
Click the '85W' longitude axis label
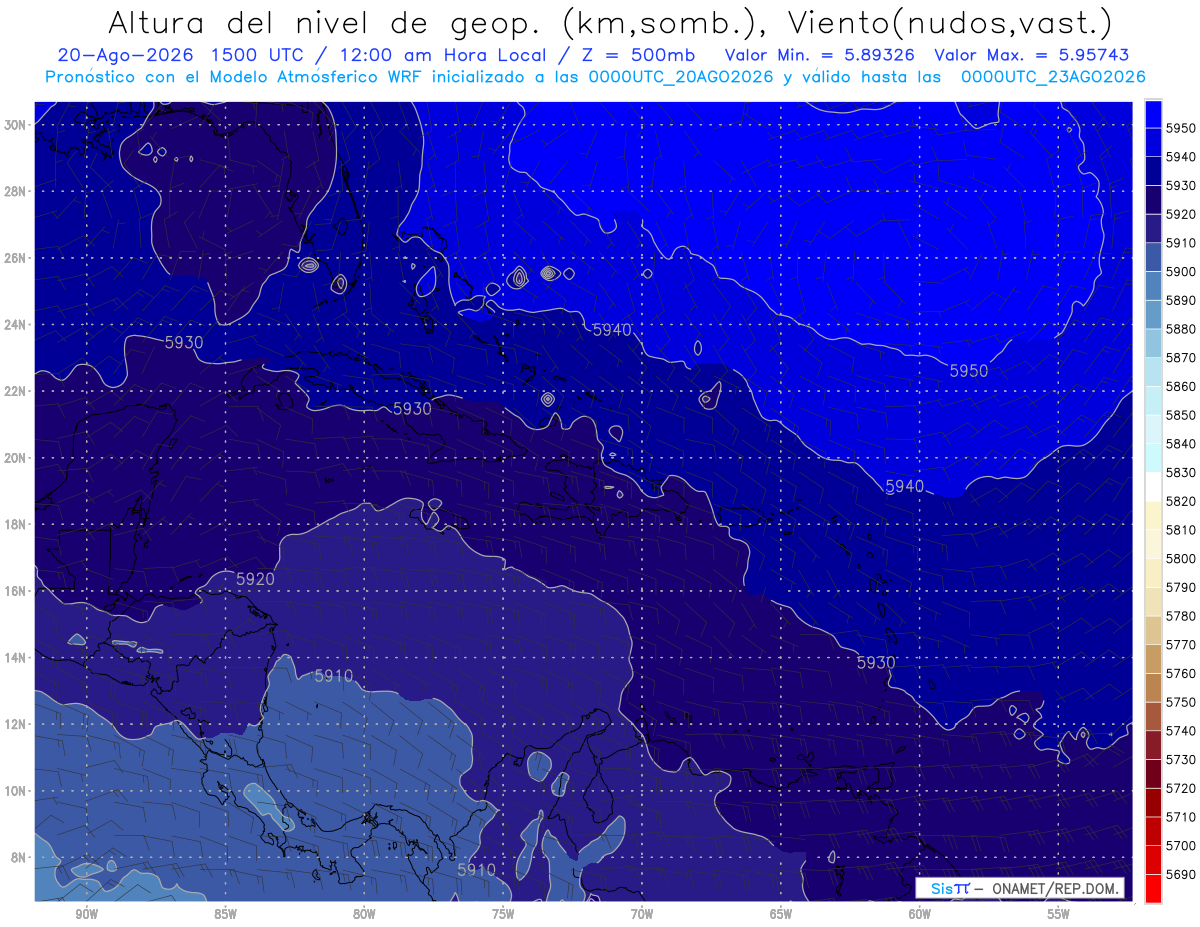click(225, 914)
